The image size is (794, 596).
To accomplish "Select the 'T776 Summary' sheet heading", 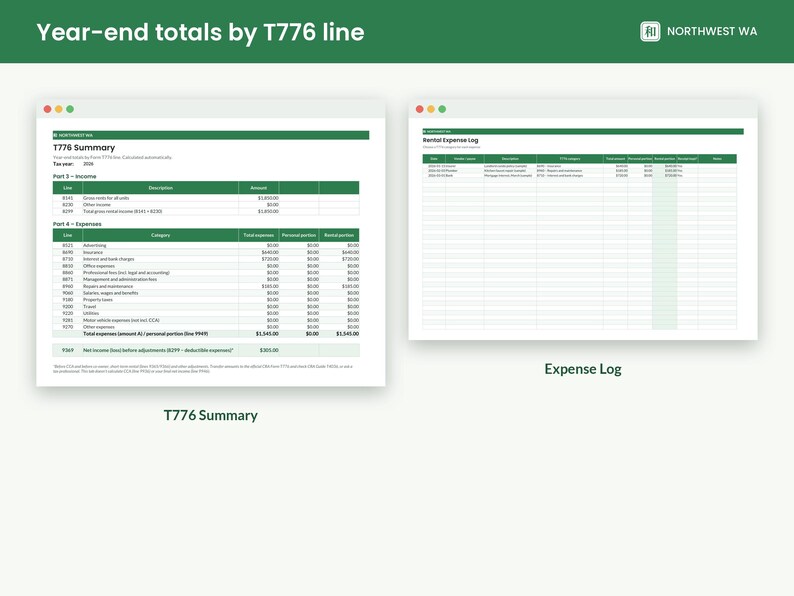I will coord(84,147).
